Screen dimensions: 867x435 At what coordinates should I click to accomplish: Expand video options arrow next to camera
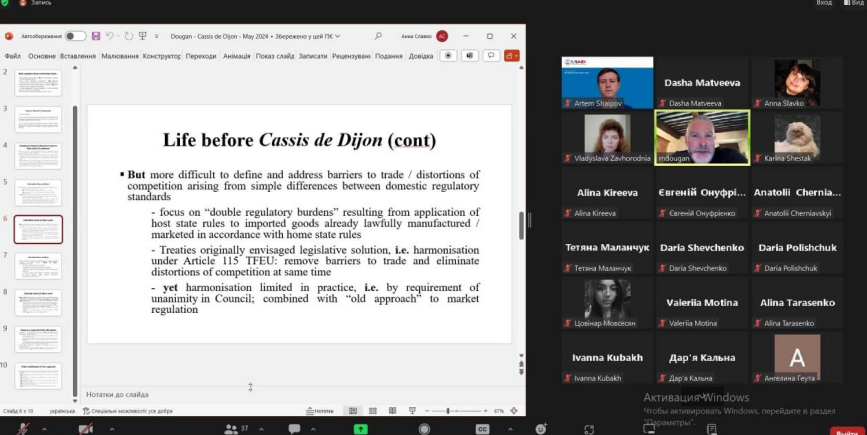coord(112,429)
